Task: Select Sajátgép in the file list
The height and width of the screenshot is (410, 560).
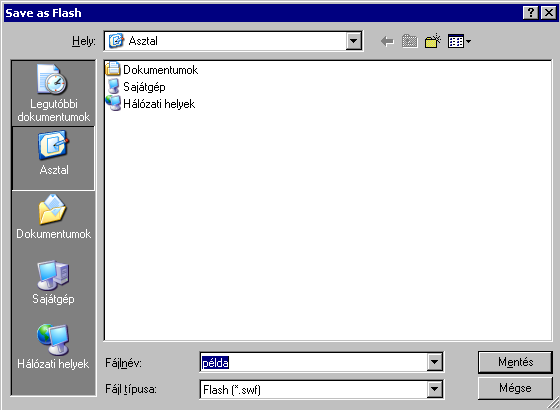Action: pyautogui.click(x=136, y=87)
